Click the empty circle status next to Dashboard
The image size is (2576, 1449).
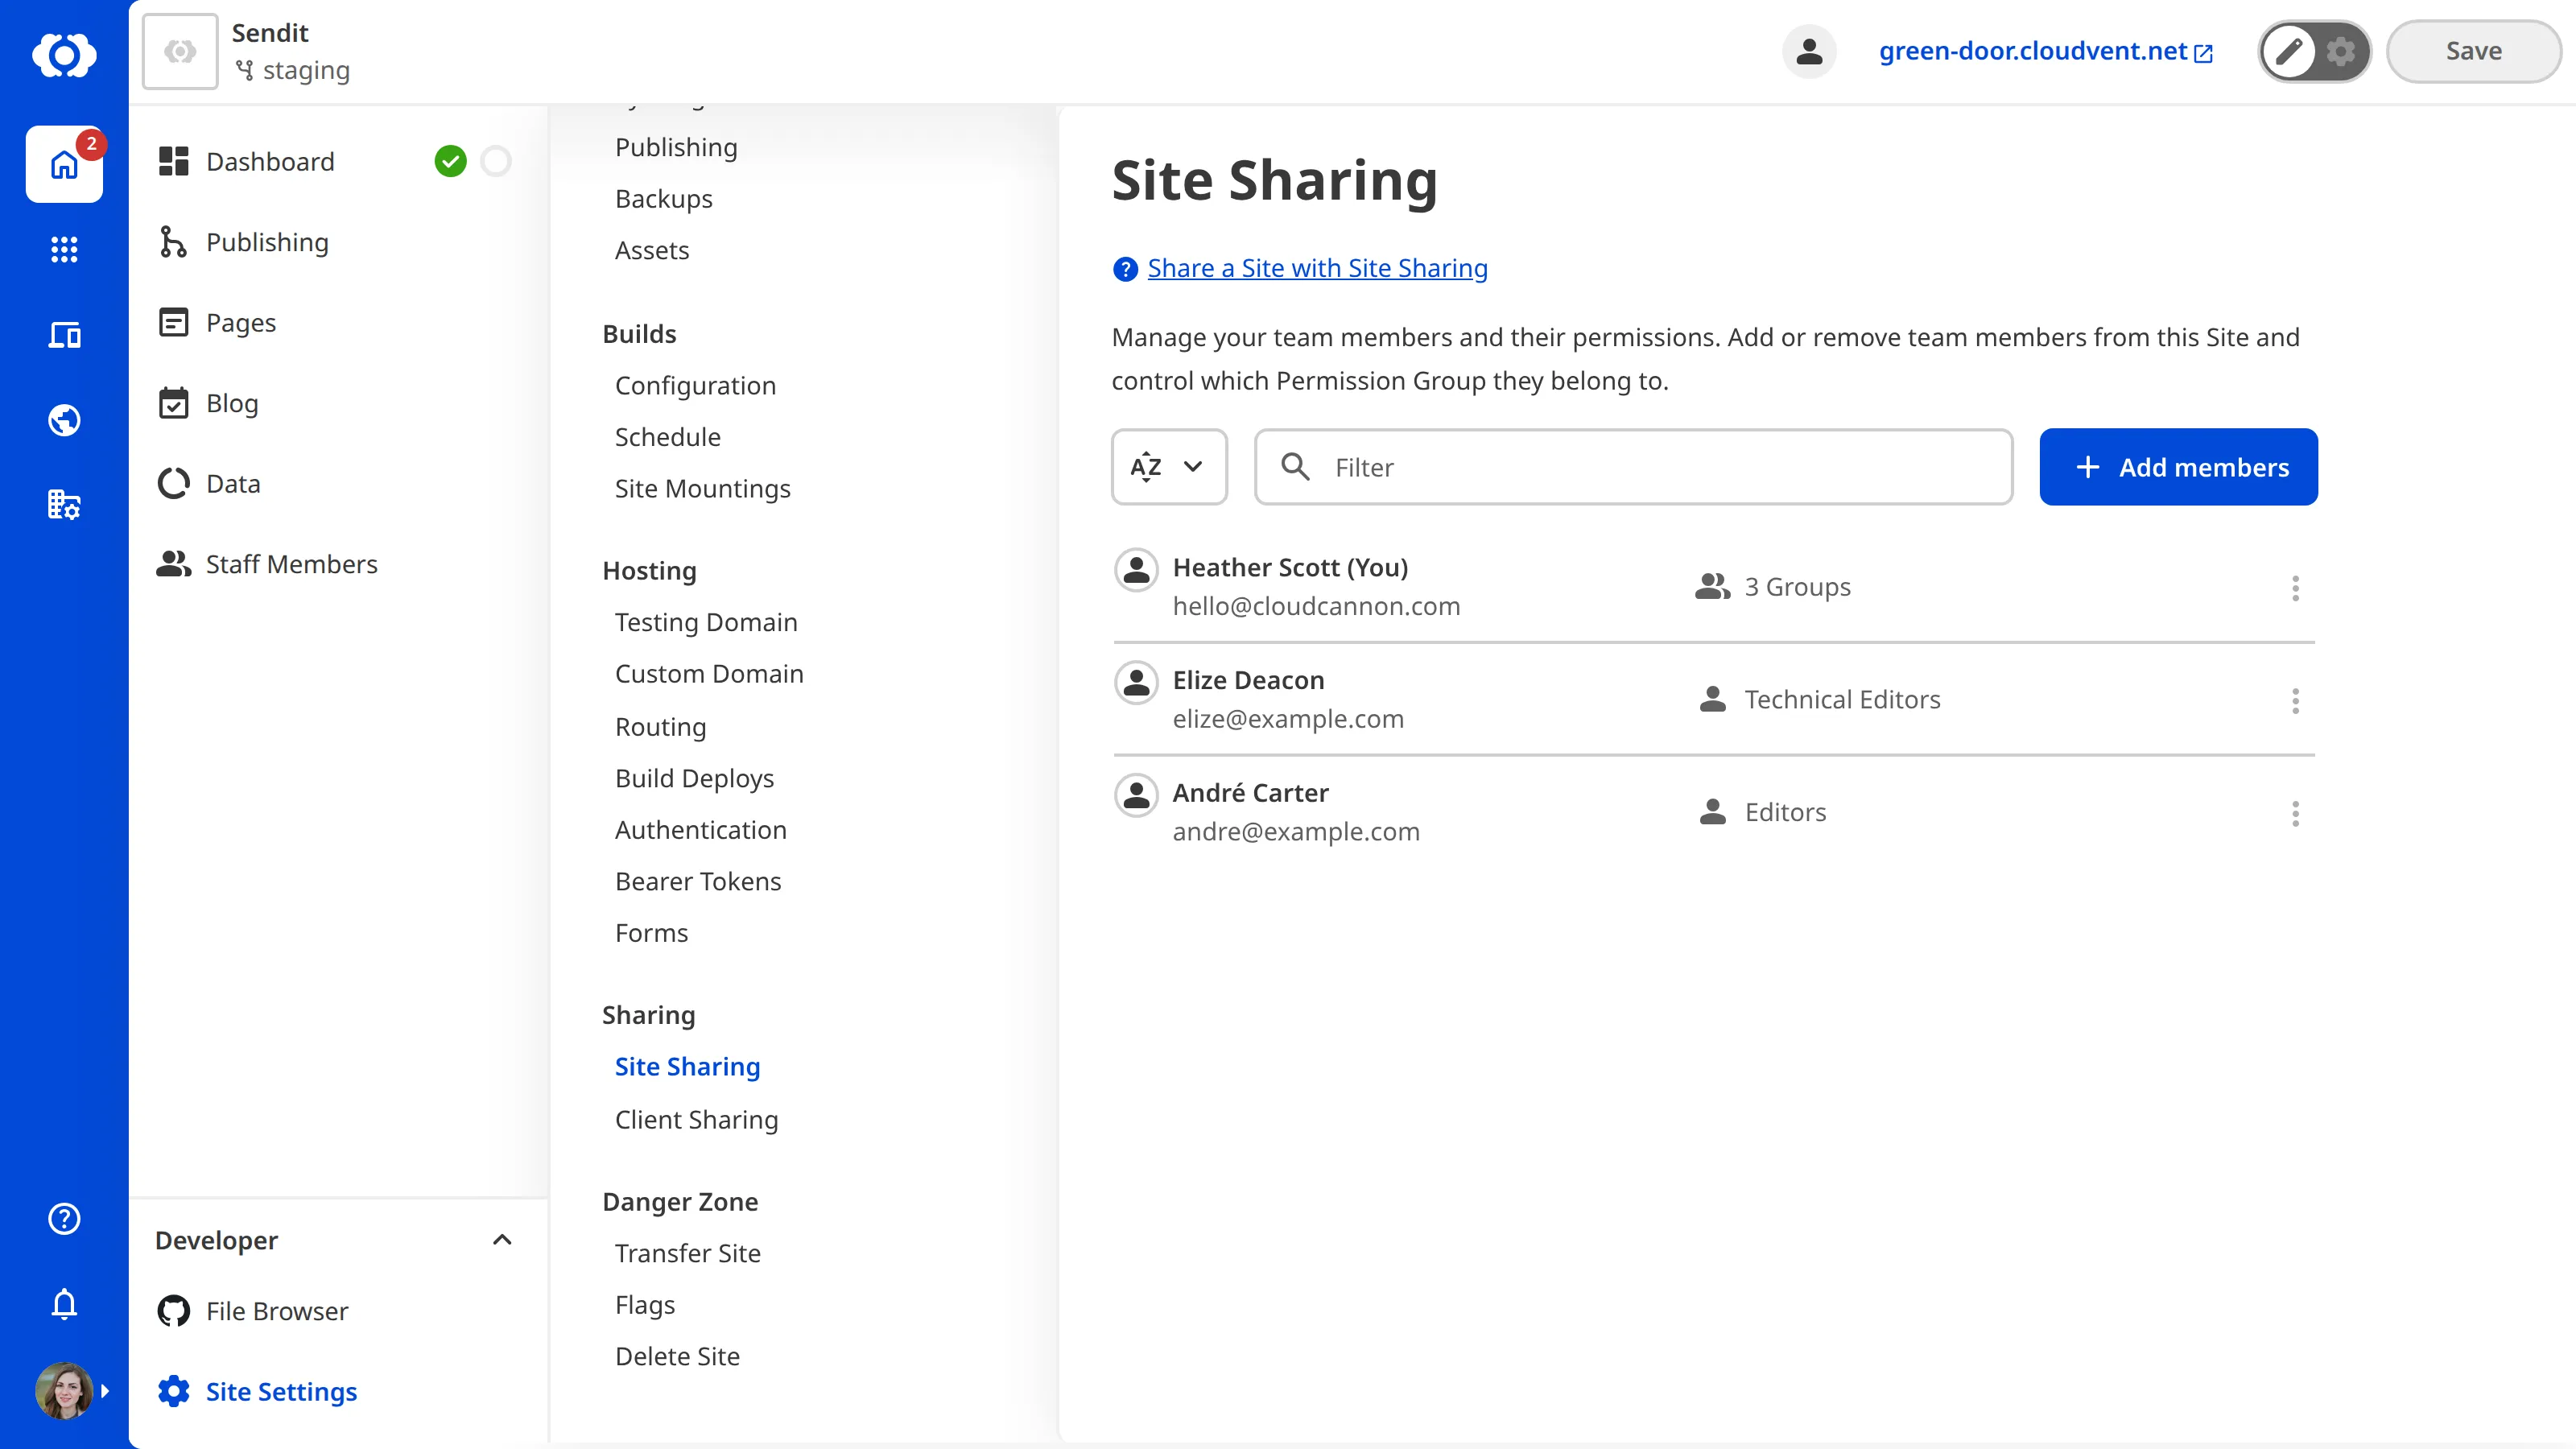tap(496, 161)
